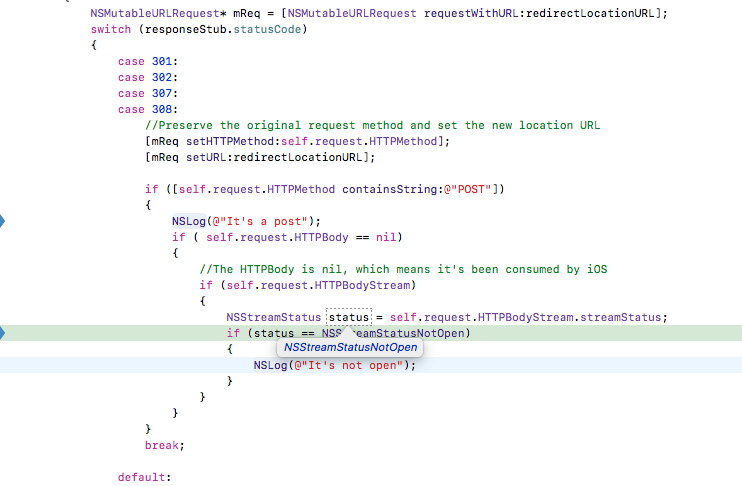Viewport: 742px width, 486px height.
Task: Click 'mReq' variable in the declaration line
Action: click(x=247, y=13)
